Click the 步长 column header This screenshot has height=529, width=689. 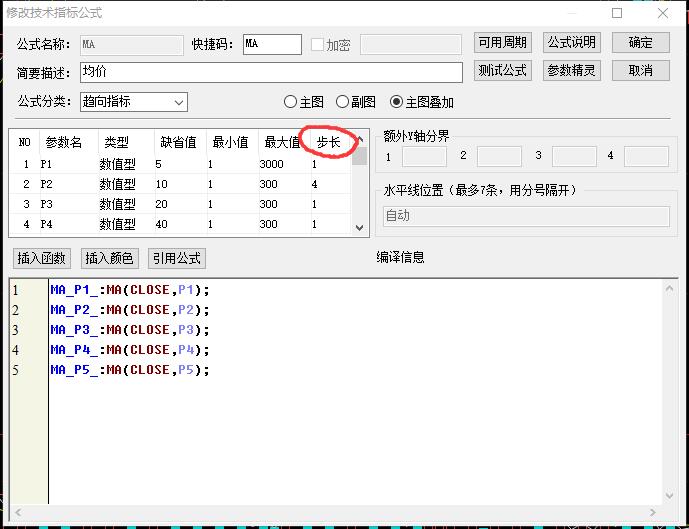329,142
